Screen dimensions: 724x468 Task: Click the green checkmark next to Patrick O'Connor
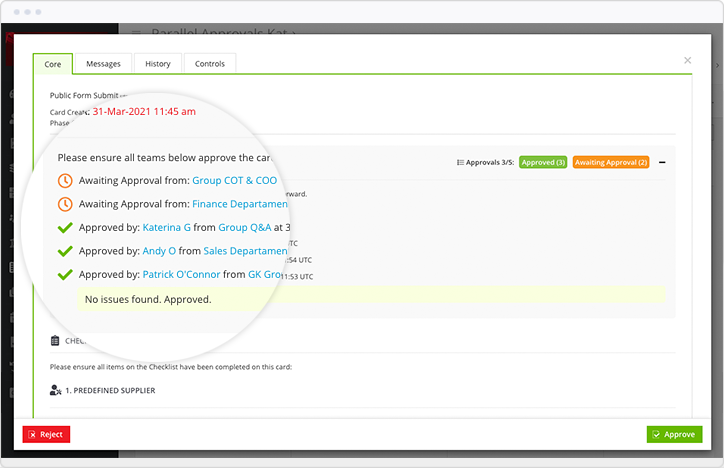point(65,274)
